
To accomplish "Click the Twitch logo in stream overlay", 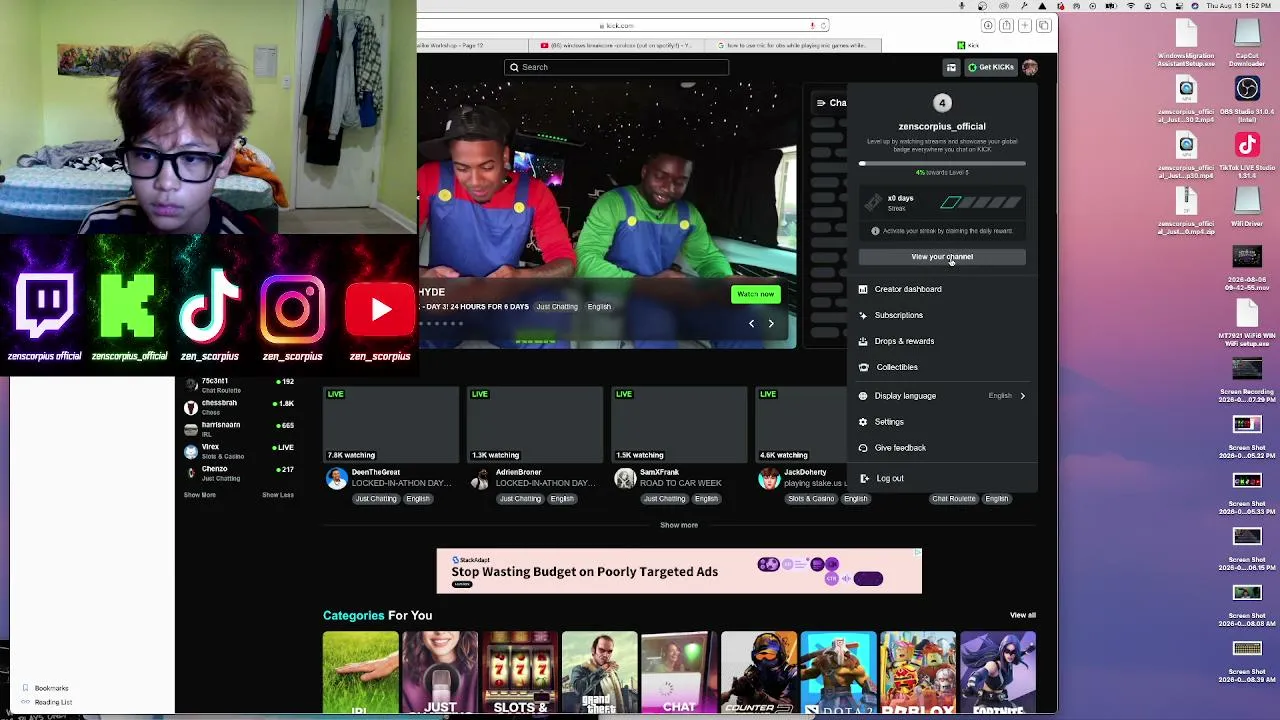I will click(44, 305).
